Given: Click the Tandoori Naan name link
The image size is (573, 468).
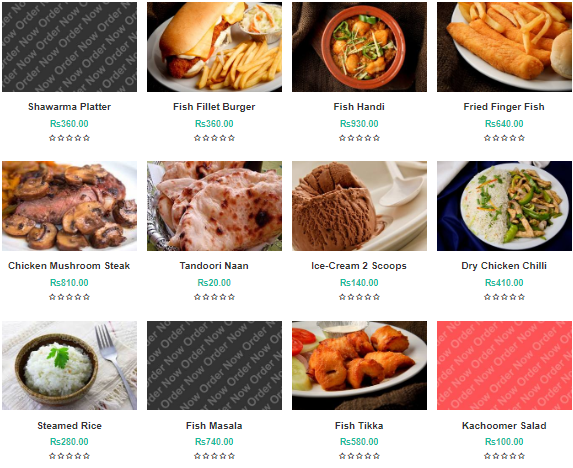Looking at the screenshot, I should click(214, 266).
